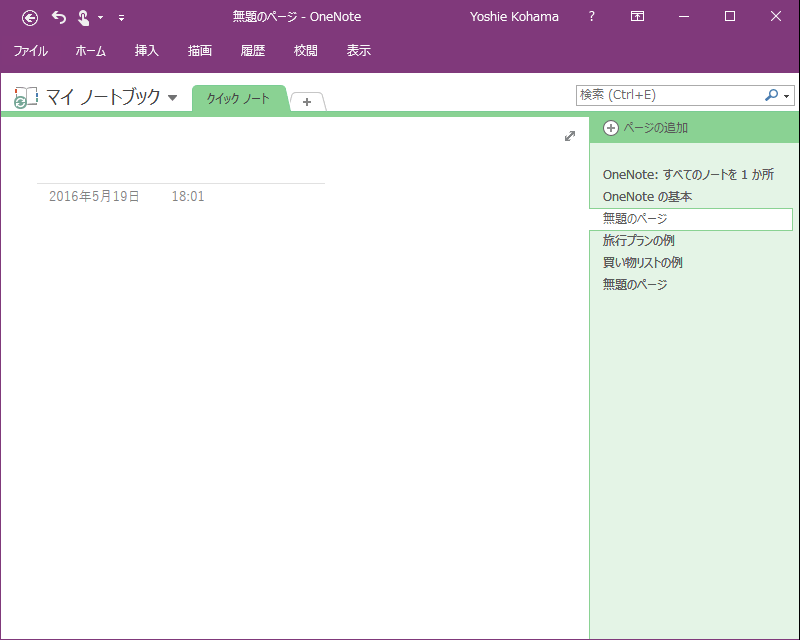800x640 pixels.
Task: Customize Quick Access Toolbar dropdown
Action: 121,18
